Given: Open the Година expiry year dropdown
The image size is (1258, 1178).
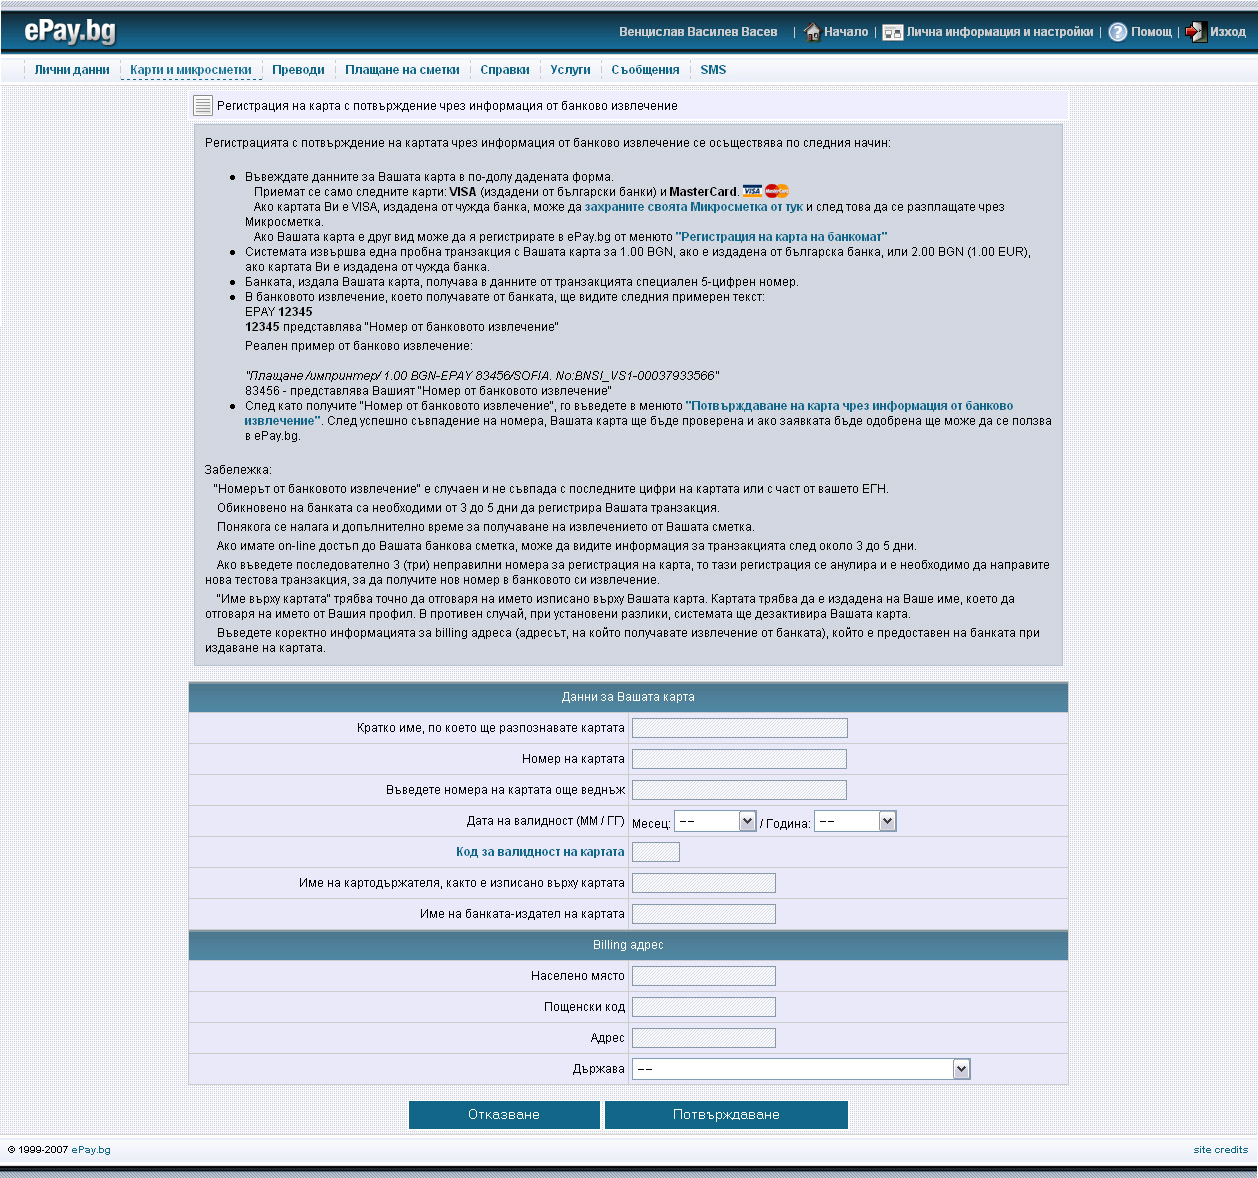Looking at the screenshot, I should click(x=855, y=821).
